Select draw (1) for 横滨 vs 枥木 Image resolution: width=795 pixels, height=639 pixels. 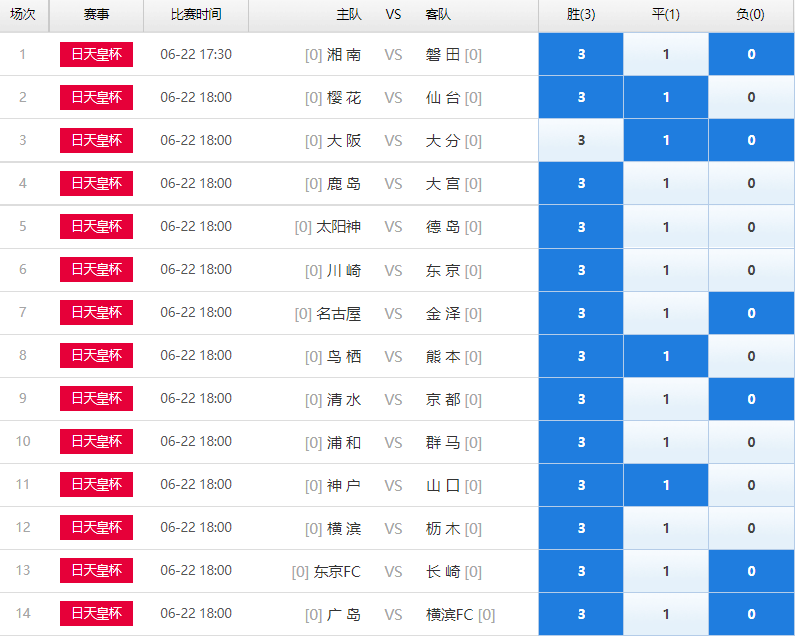(666, 528)
